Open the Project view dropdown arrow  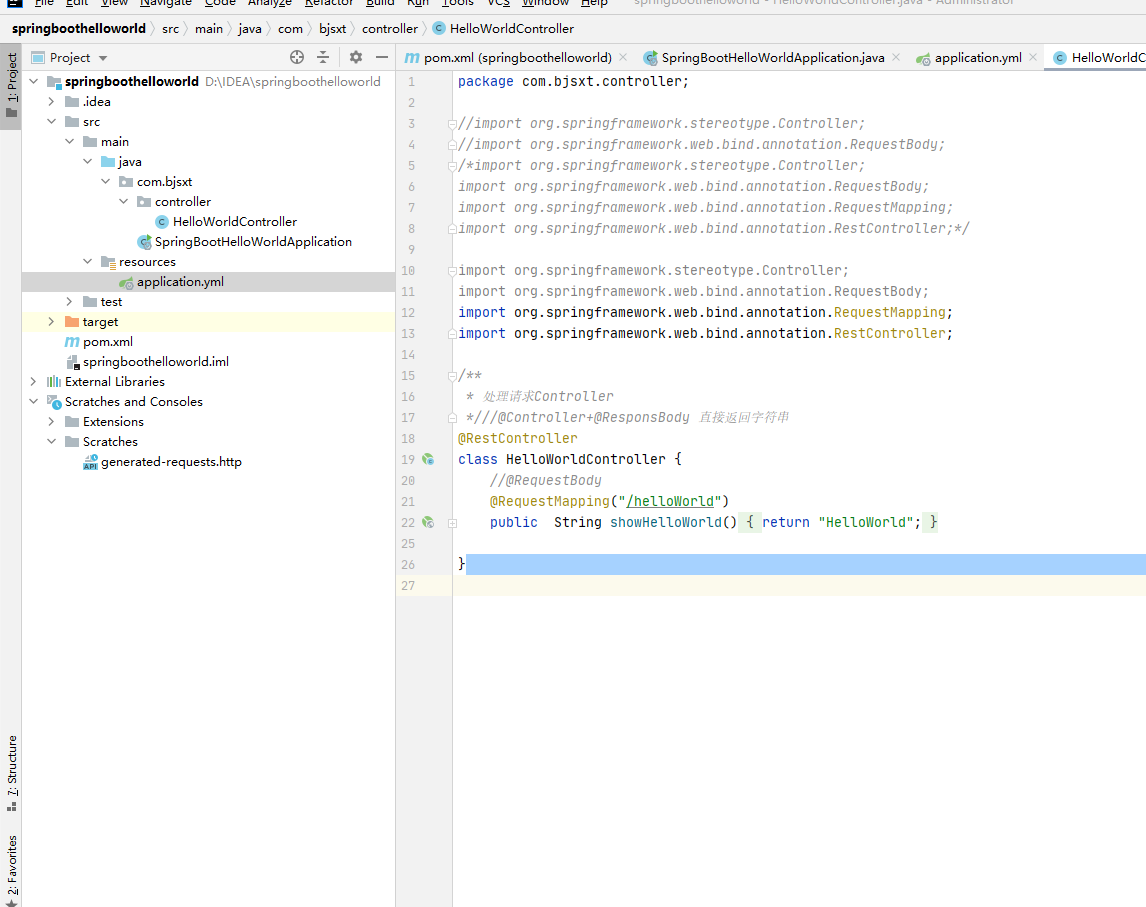pyautogui.click(x=103, y=58)
